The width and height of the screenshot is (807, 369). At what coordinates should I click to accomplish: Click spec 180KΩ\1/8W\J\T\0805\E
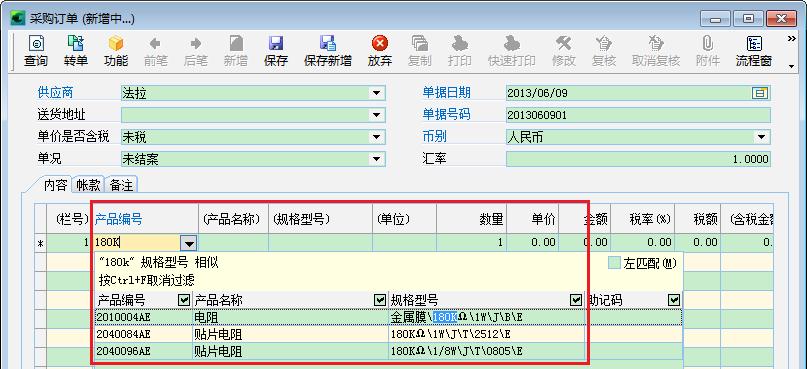tap(457, 352)
